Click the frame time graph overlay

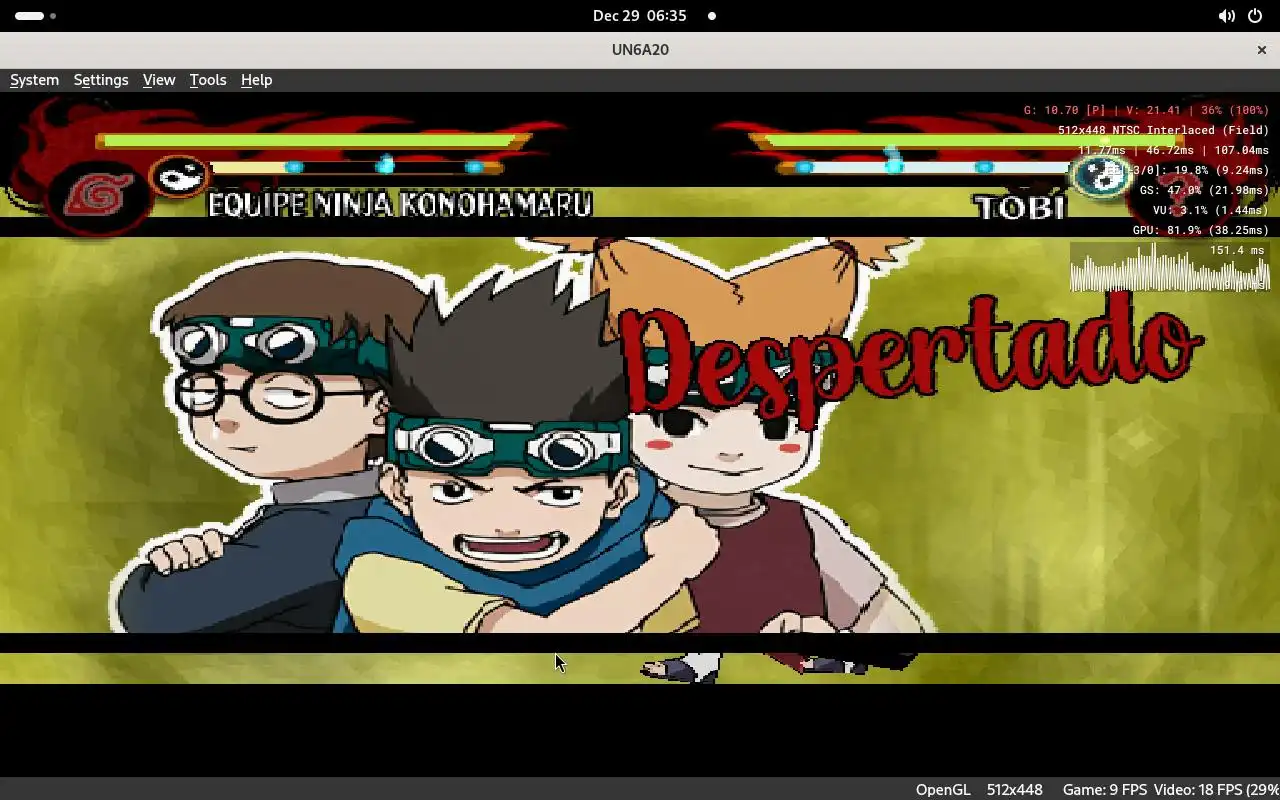tap(1170, 268)
